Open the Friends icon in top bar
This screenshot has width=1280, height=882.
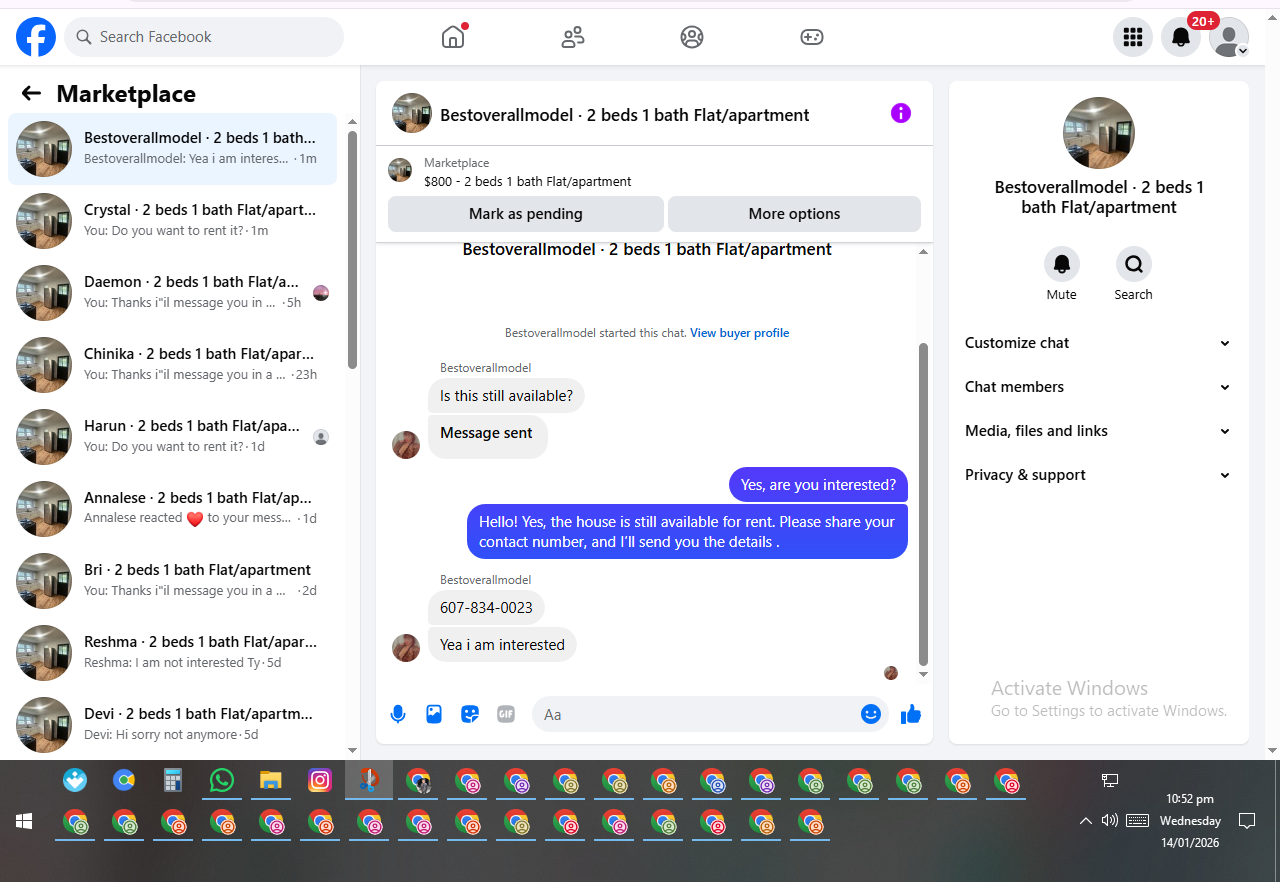point(573,37)
